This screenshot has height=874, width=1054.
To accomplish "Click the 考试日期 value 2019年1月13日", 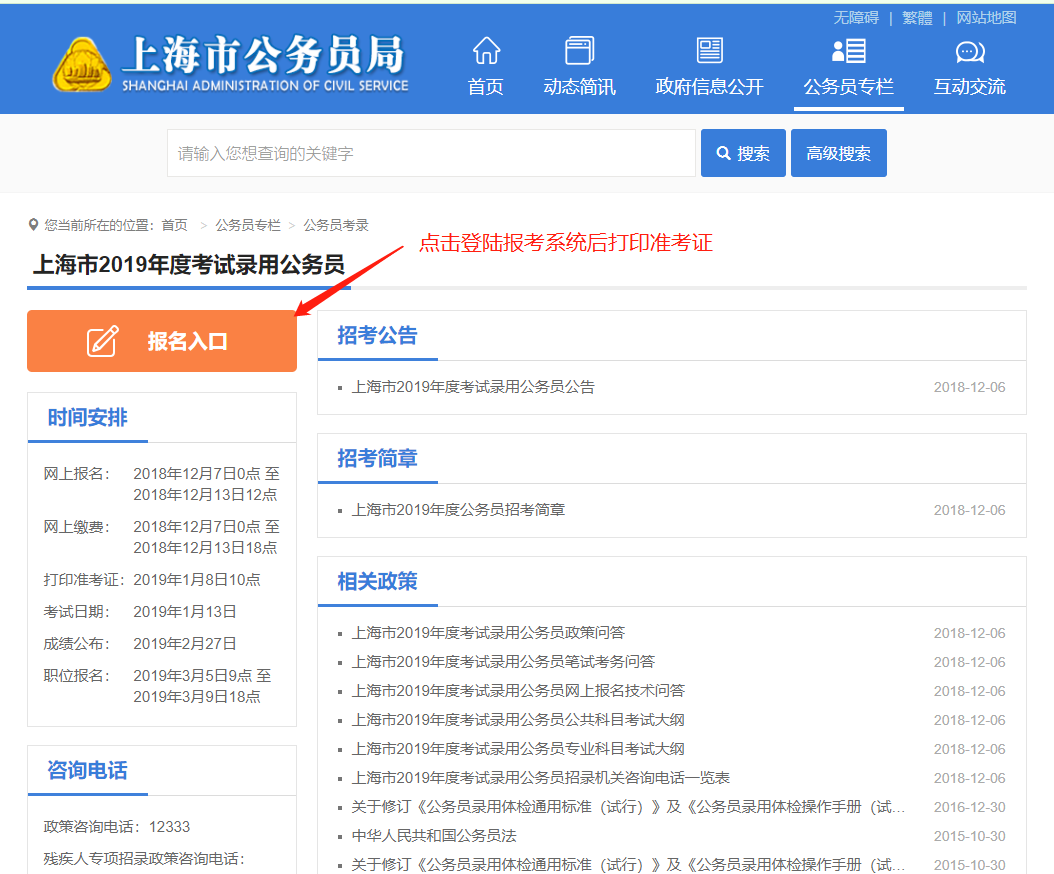I will pos(185,612).
